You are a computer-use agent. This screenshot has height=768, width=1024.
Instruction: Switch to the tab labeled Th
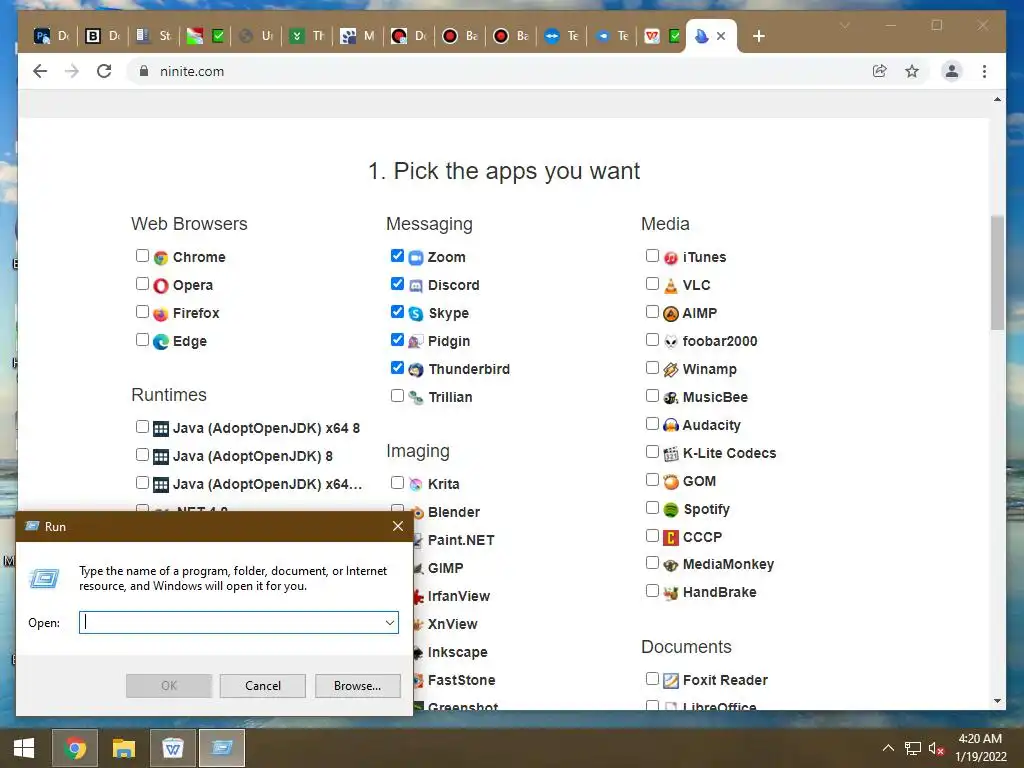click(x=307, y=36)
